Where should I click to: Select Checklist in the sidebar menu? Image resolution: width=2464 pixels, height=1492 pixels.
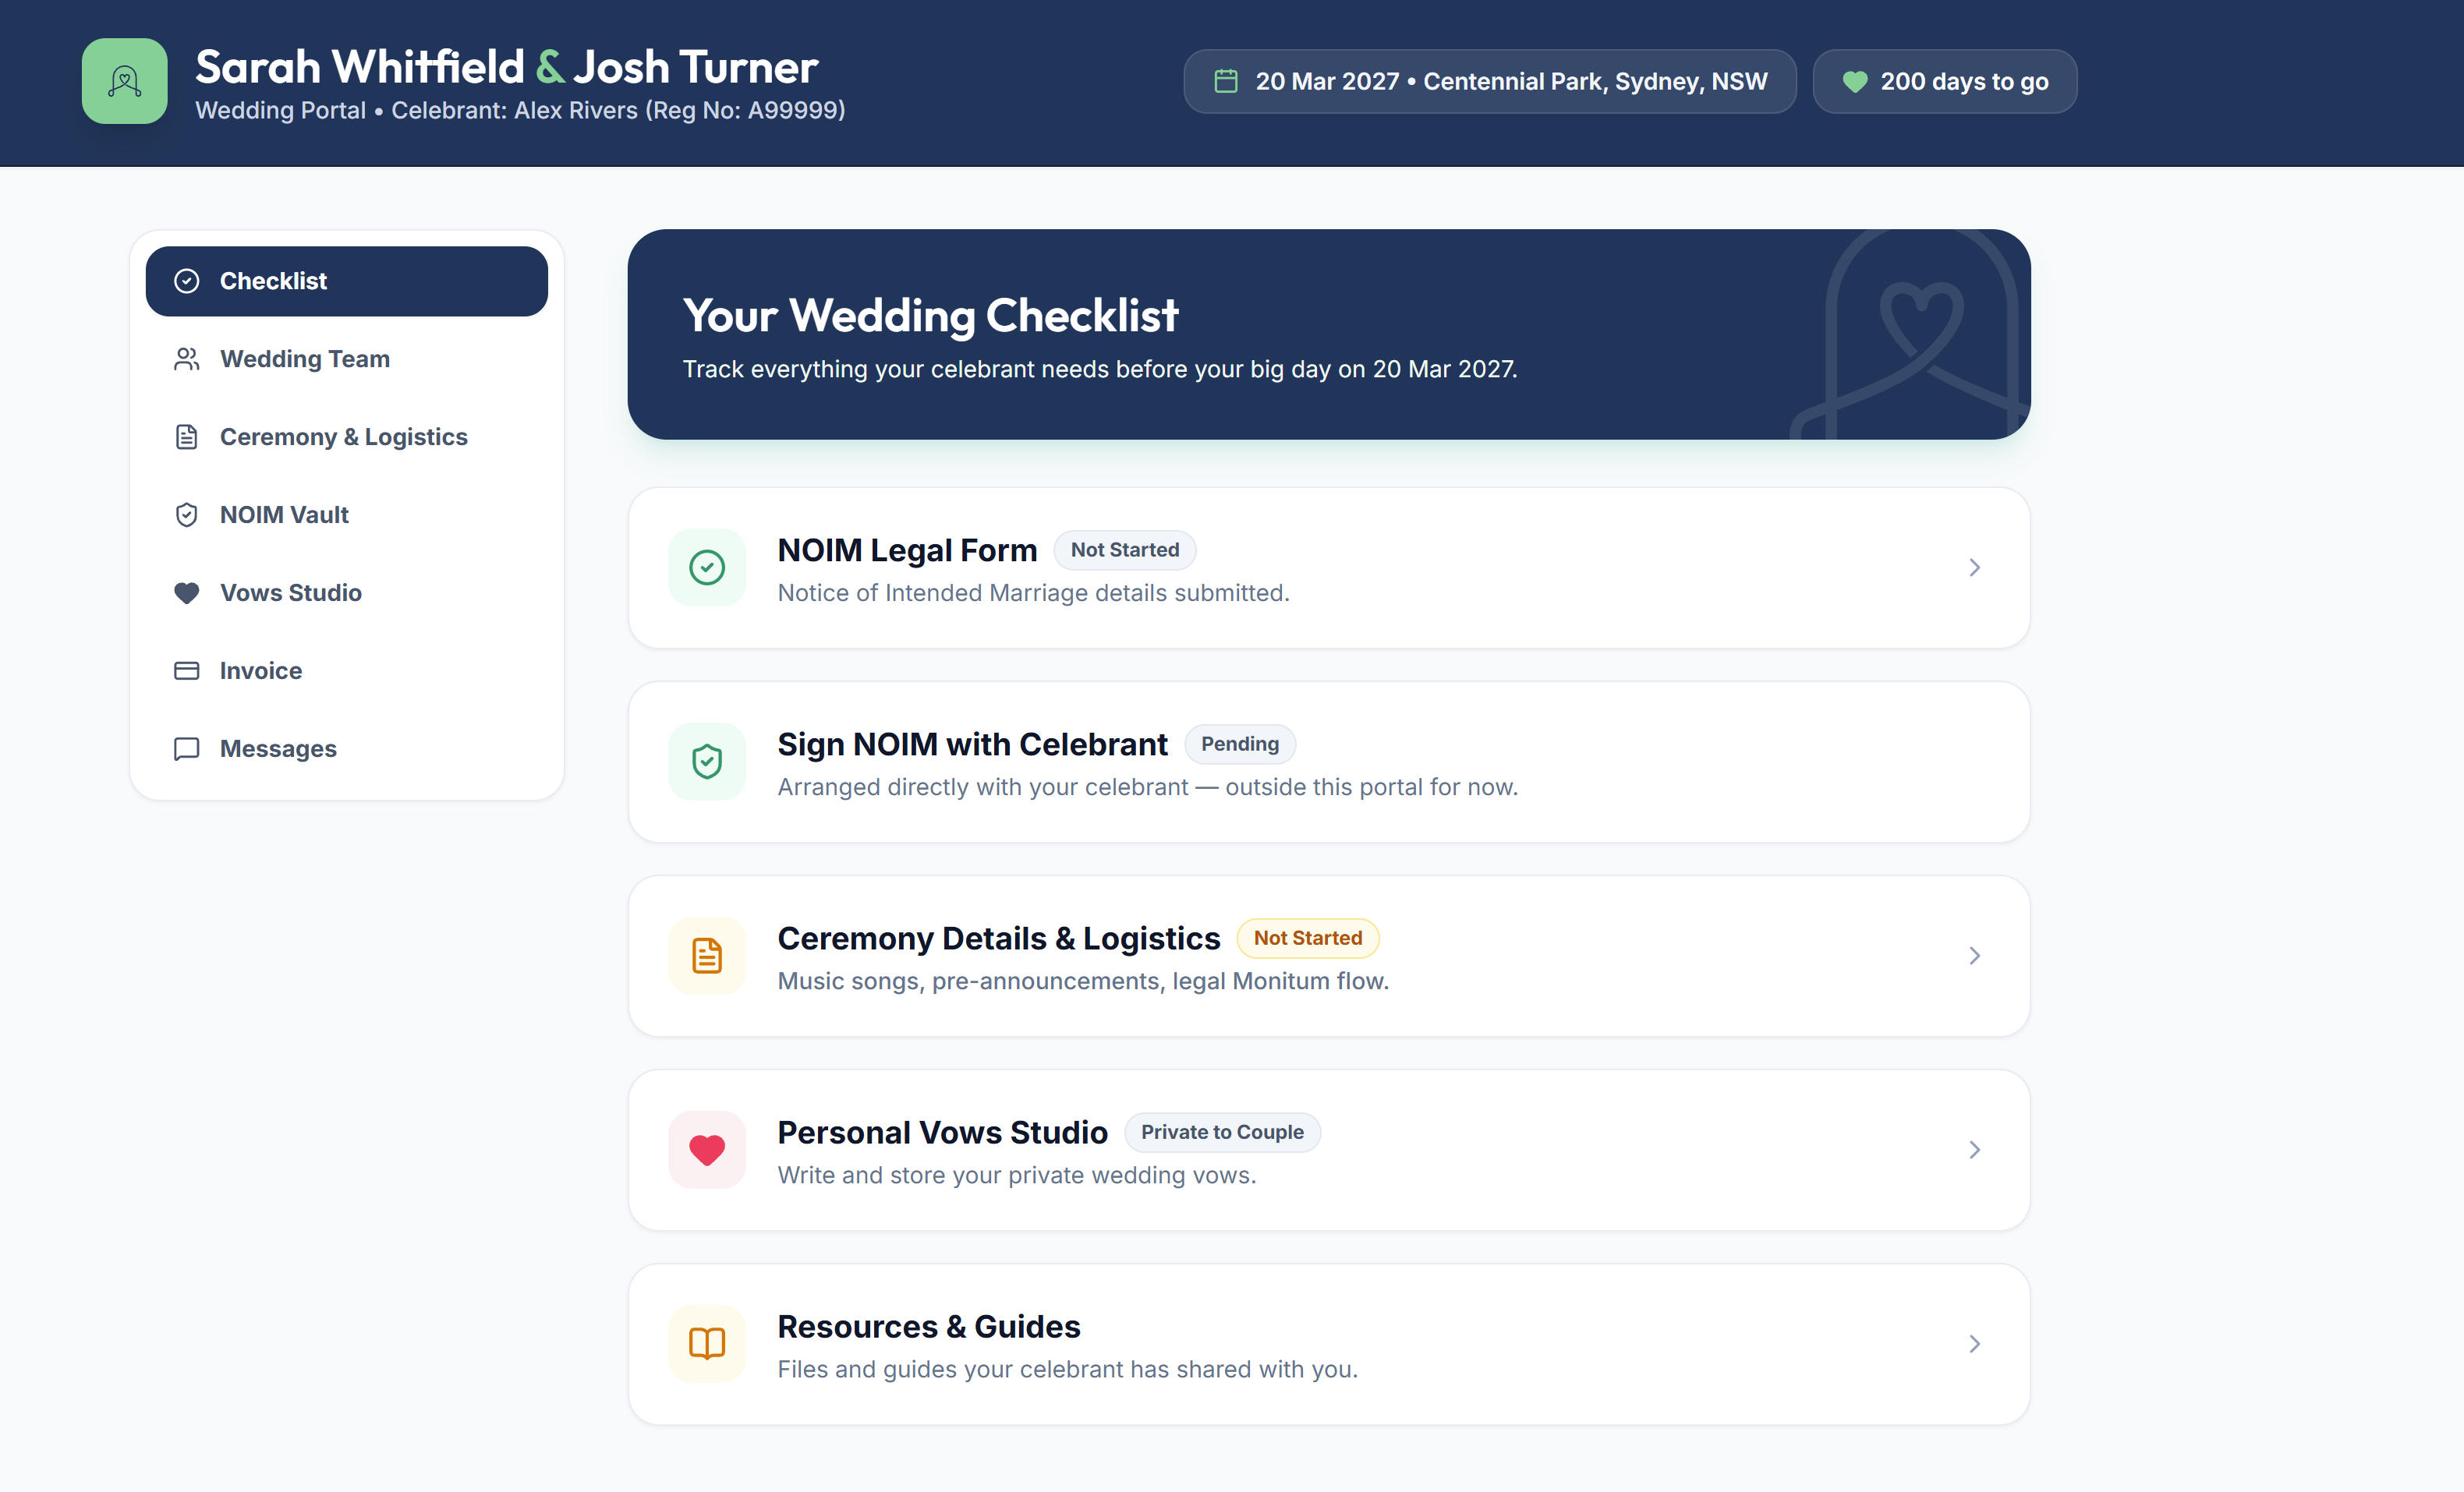click(347, 281)
